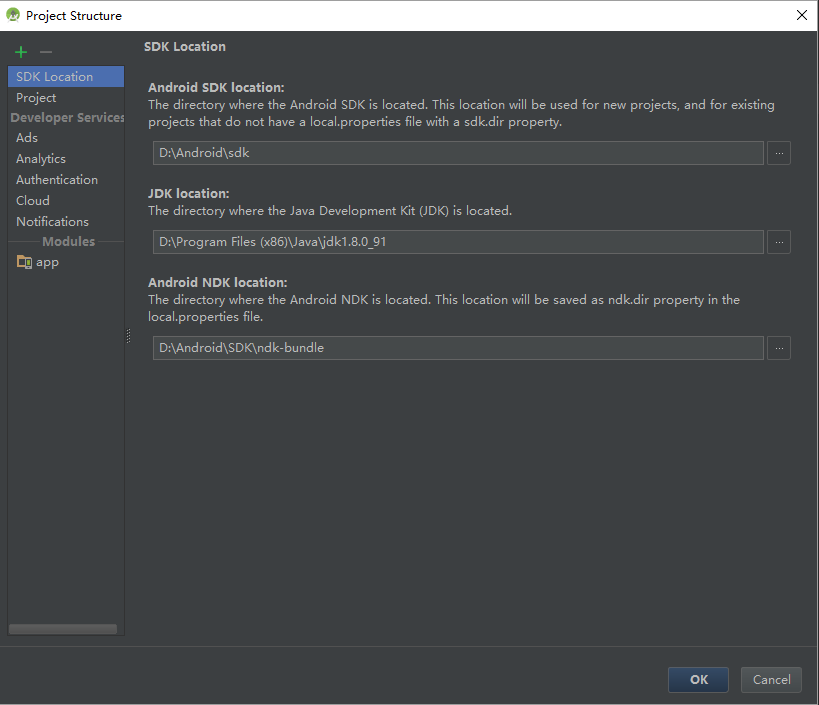The width and height of the screenshot is (819, 705).
Task: Select the Cloud developer service
Action: point(33,201)
